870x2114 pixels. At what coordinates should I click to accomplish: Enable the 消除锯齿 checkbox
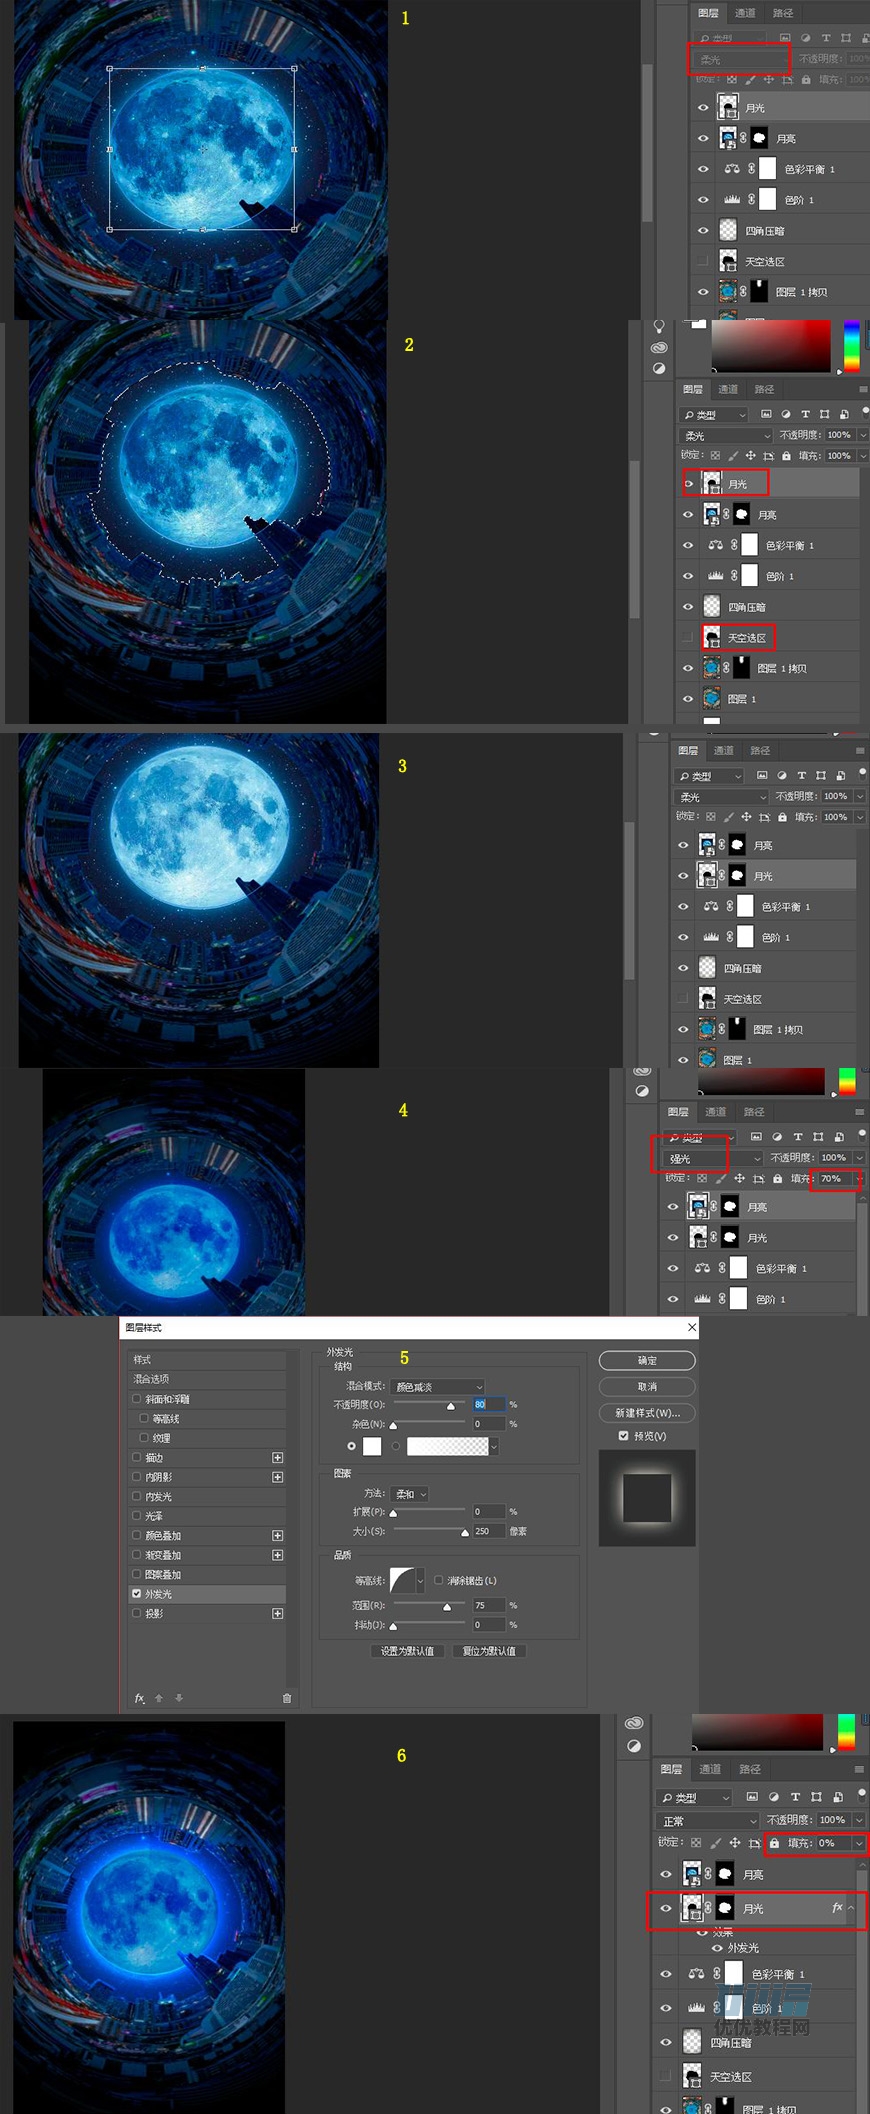click(439, 1580)
